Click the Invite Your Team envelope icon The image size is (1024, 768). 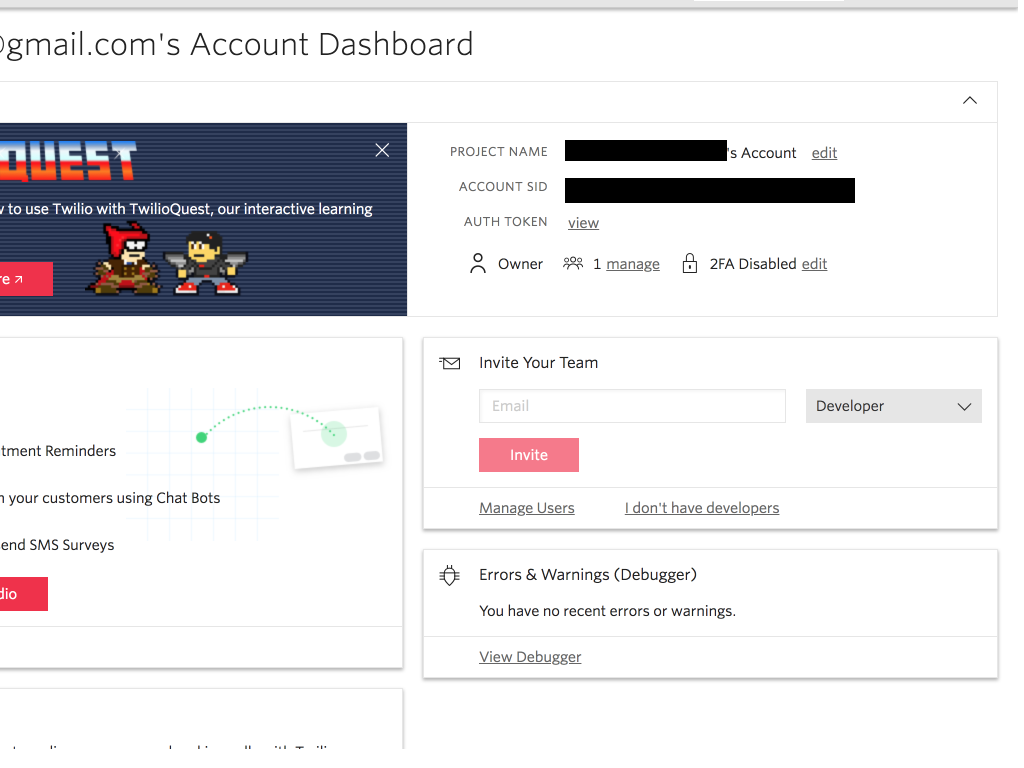(x=450, y=363)
